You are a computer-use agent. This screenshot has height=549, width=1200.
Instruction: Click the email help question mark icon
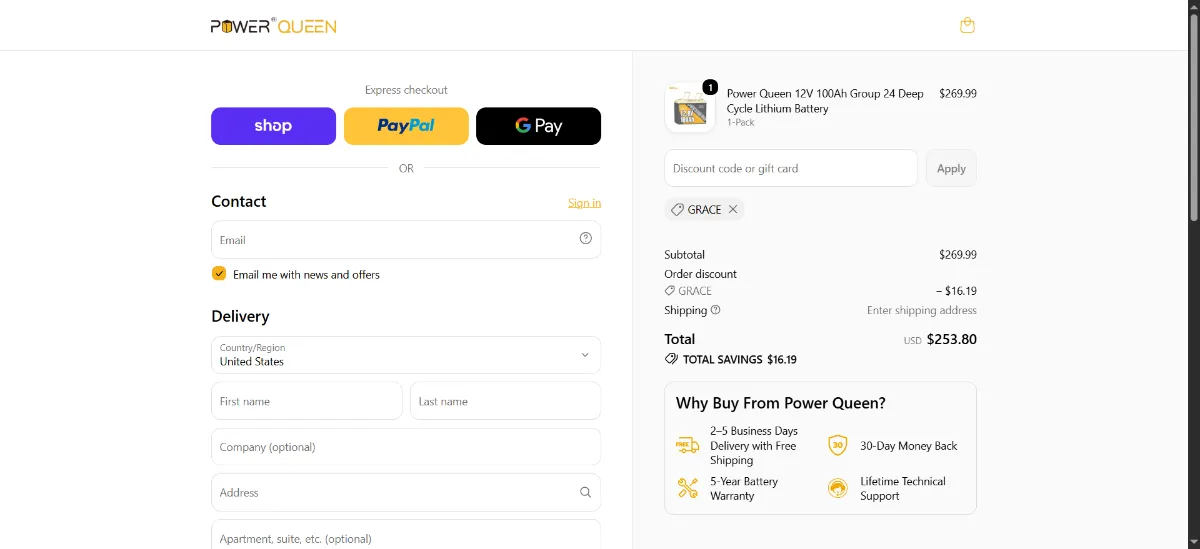click(586, 238)
